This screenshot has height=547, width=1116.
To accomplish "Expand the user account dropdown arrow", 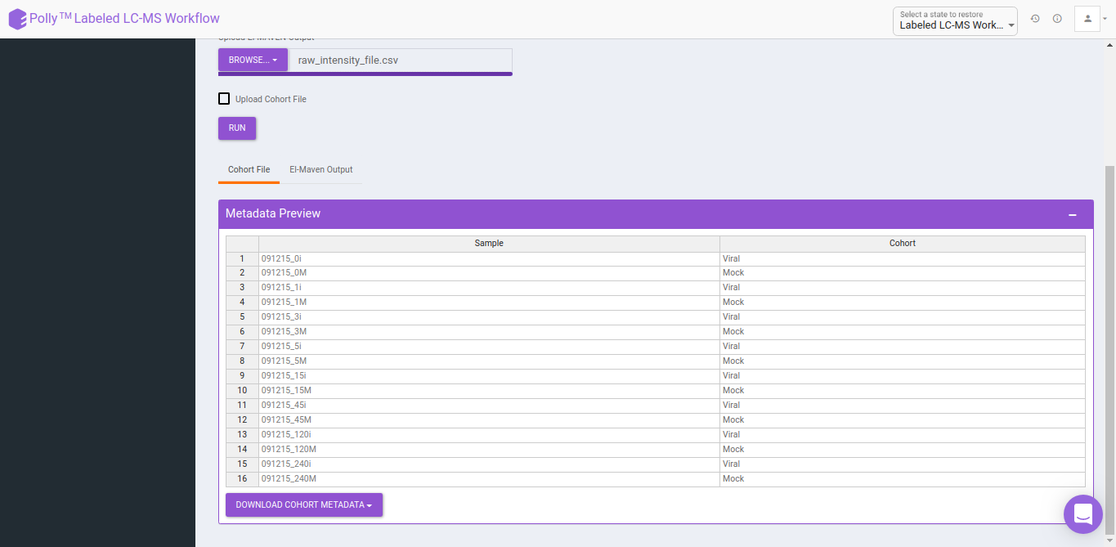I will tap(1105, 19).
